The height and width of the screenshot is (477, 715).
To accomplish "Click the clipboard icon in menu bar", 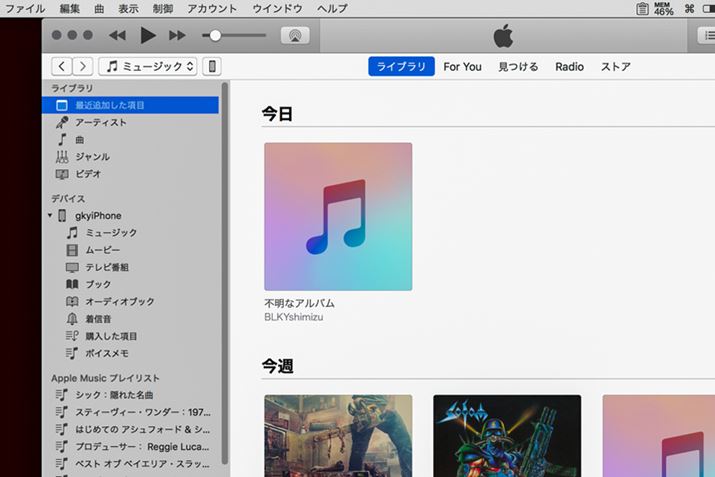I will 642,8.
